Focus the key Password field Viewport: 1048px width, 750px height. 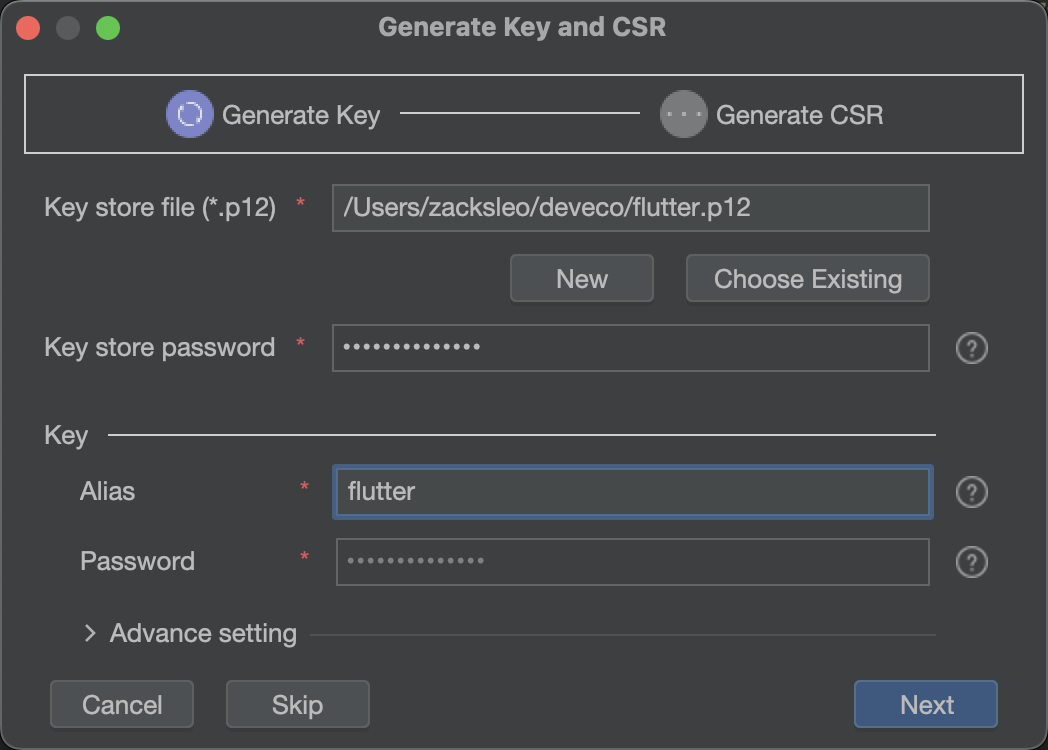[x=632, y=562]
